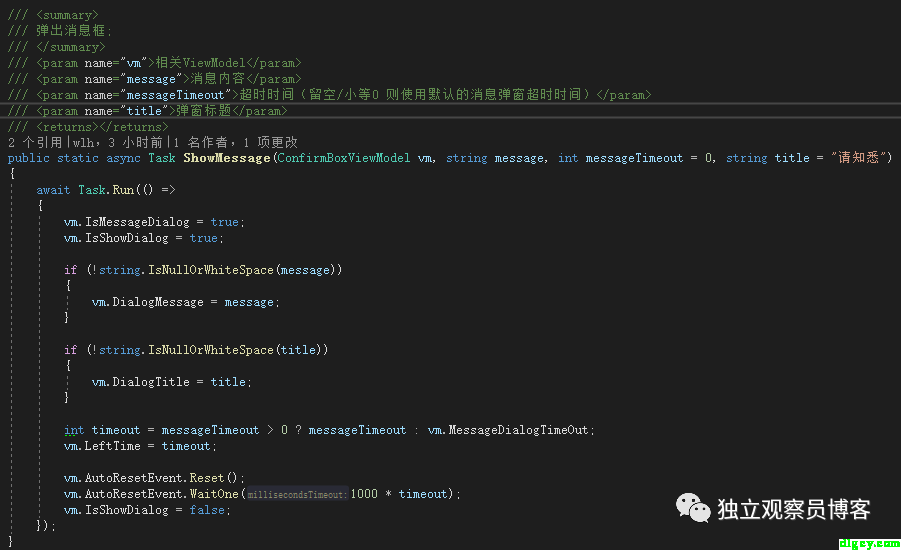The image size is (901, 550).
Task: Click the "if" keyword checking message
Action: pyautogui.click(x=71, y=270)
